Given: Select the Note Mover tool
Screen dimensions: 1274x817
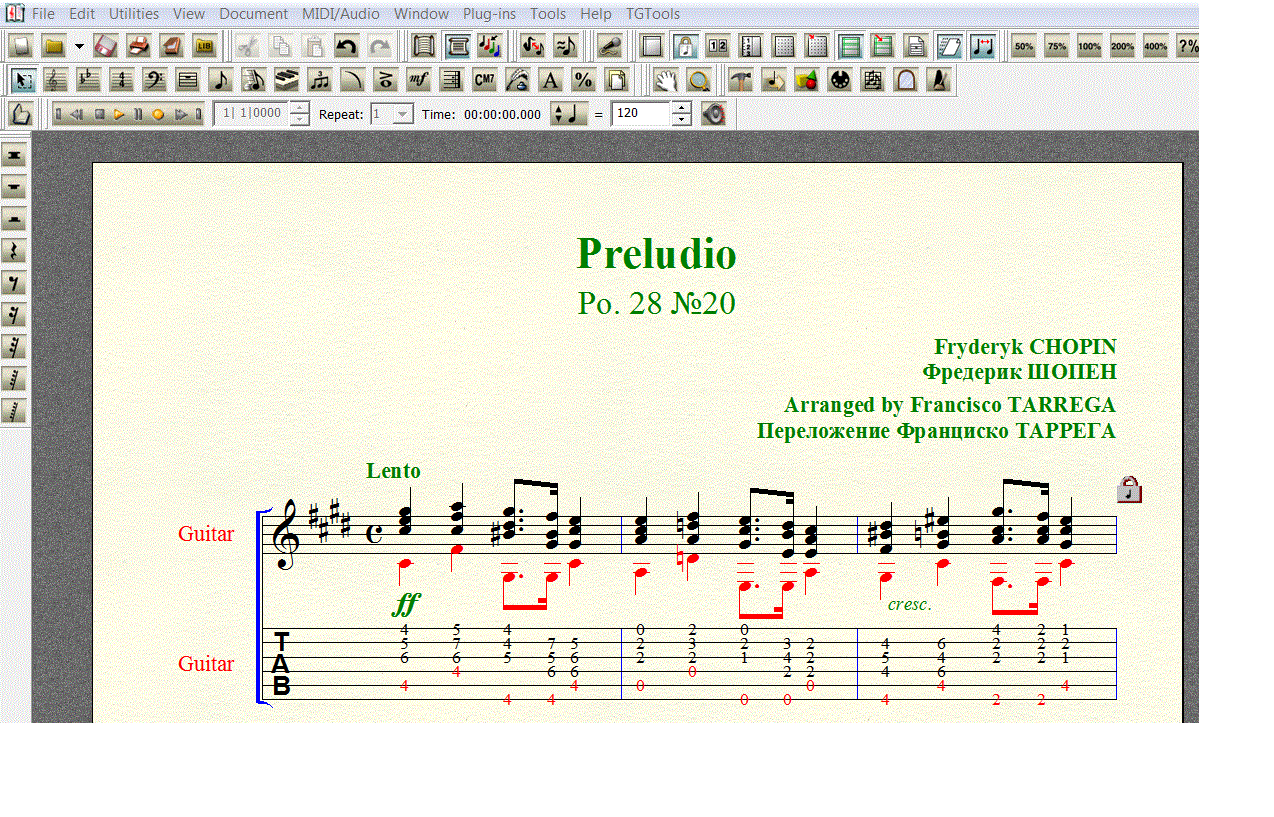Looking at the screenshot, I should pyautogui.click(x=773, y=80).
